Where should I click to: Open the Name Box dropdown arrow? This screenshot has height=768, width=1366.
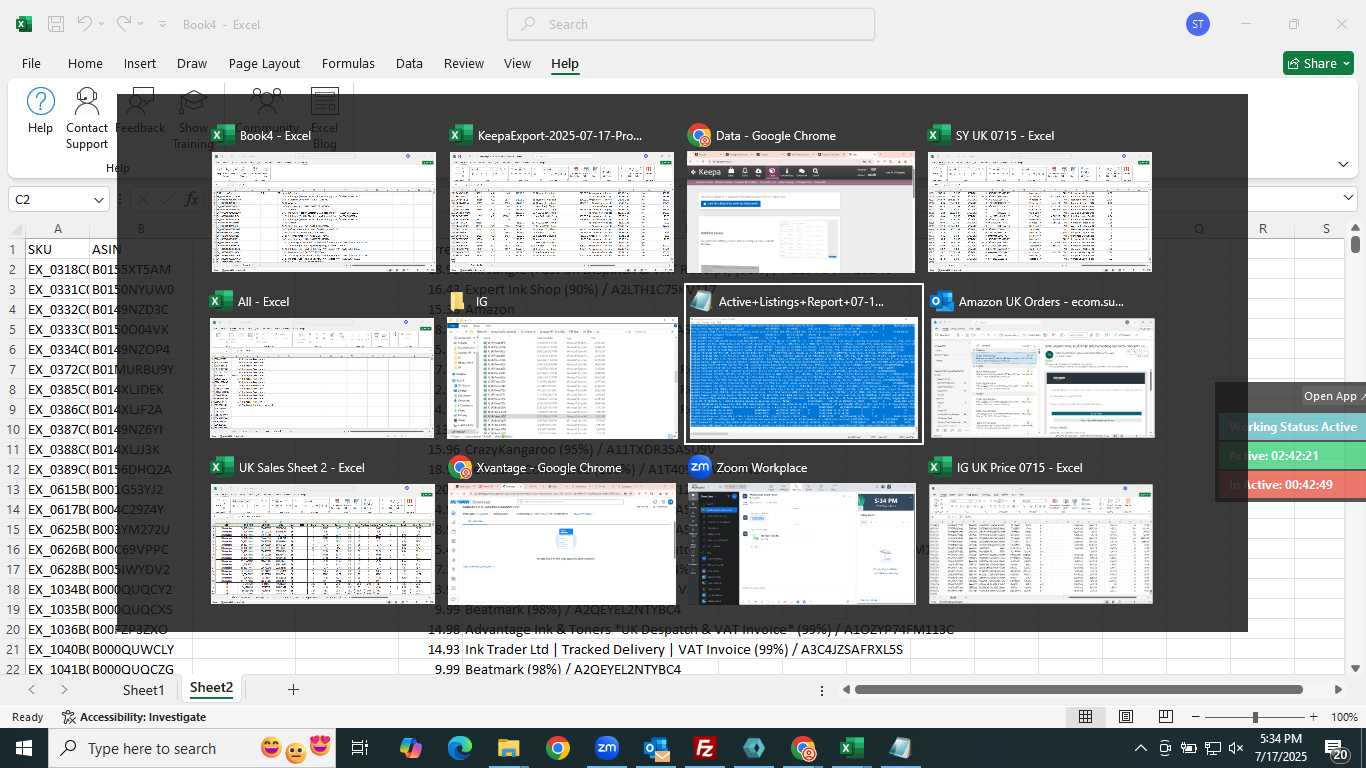tap(98, 200)
